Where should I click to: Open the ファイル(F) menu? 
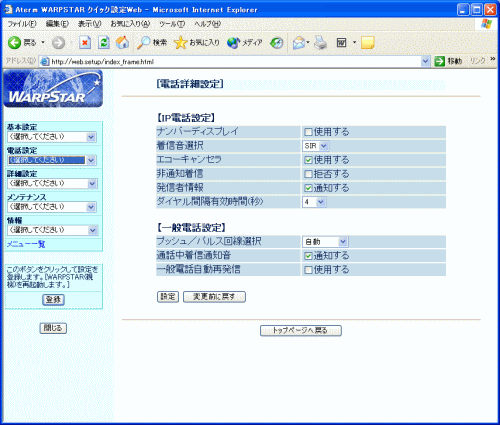point(22,24)
